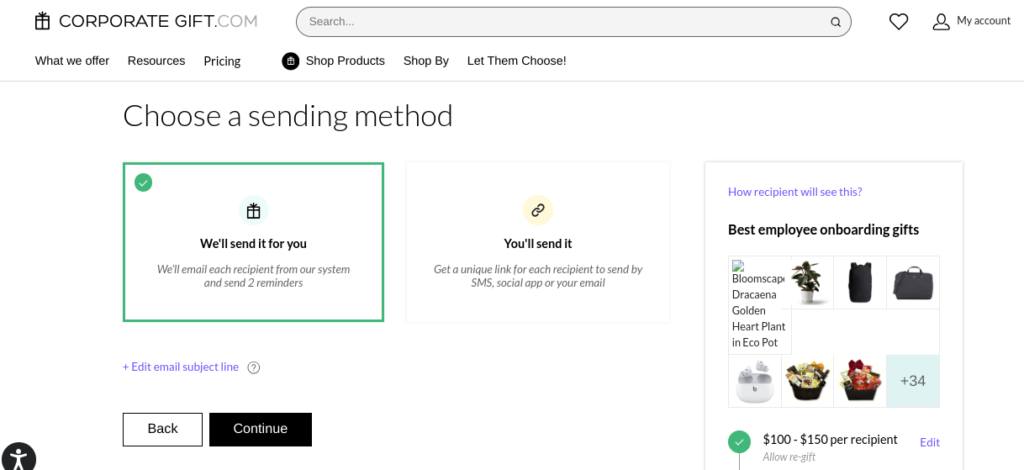
Task: Click the +34 more gifts tile
Action: [913, 381]
